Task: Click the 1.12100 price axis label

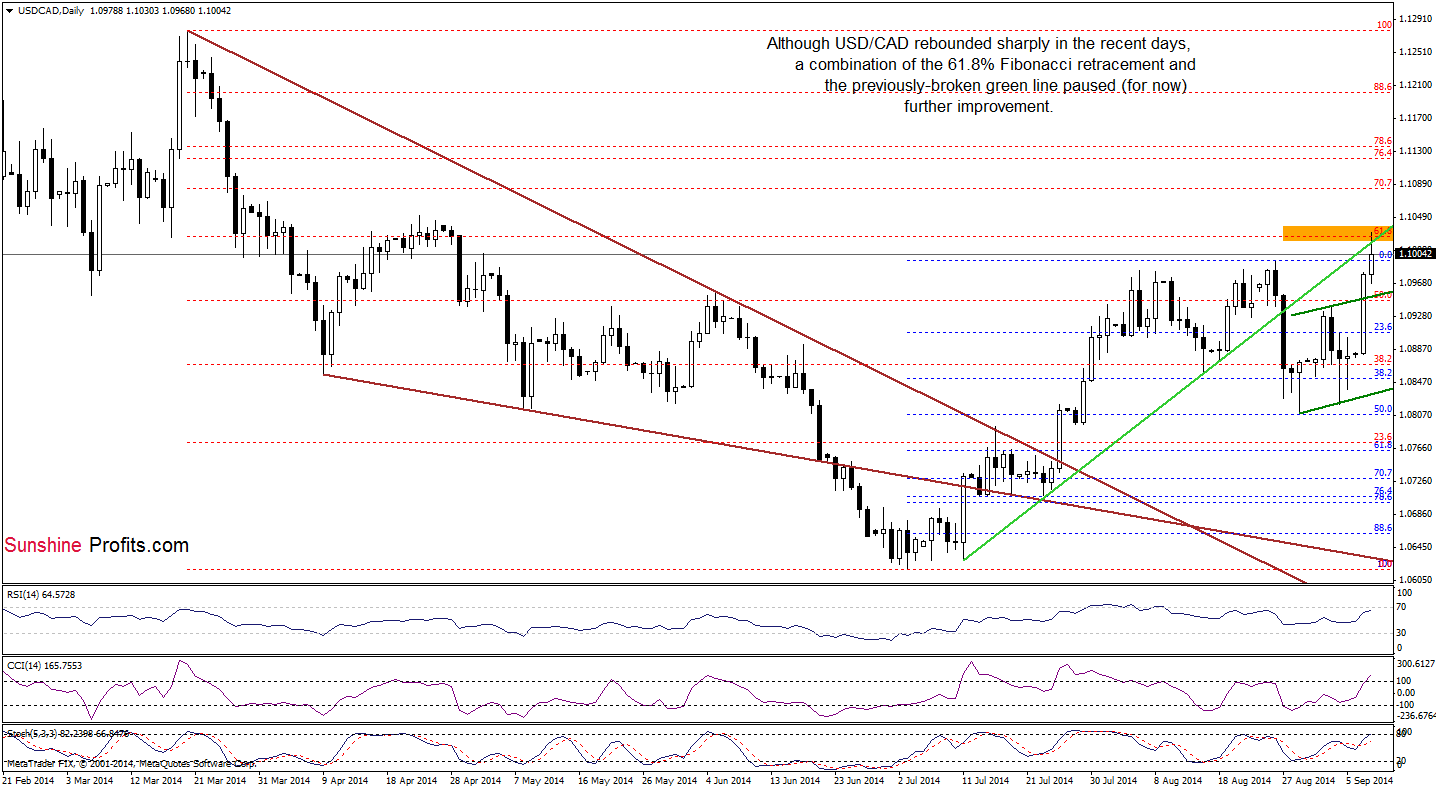Action: [1414, 84]
